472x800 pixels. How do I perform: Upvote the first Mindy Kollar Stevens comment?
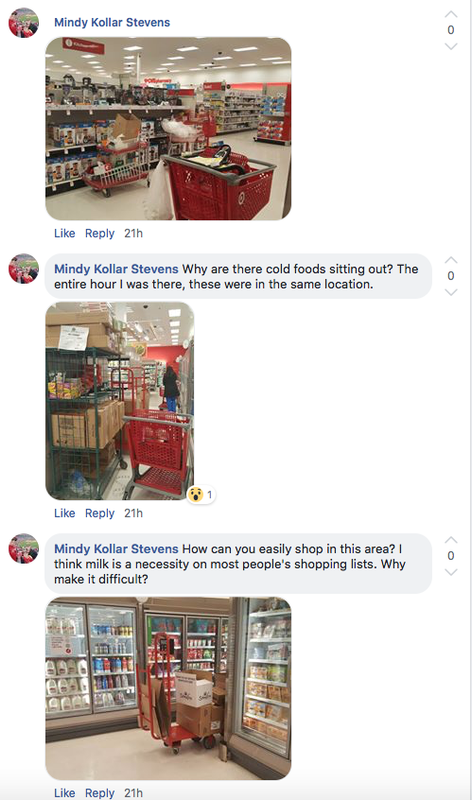[451, 14]
